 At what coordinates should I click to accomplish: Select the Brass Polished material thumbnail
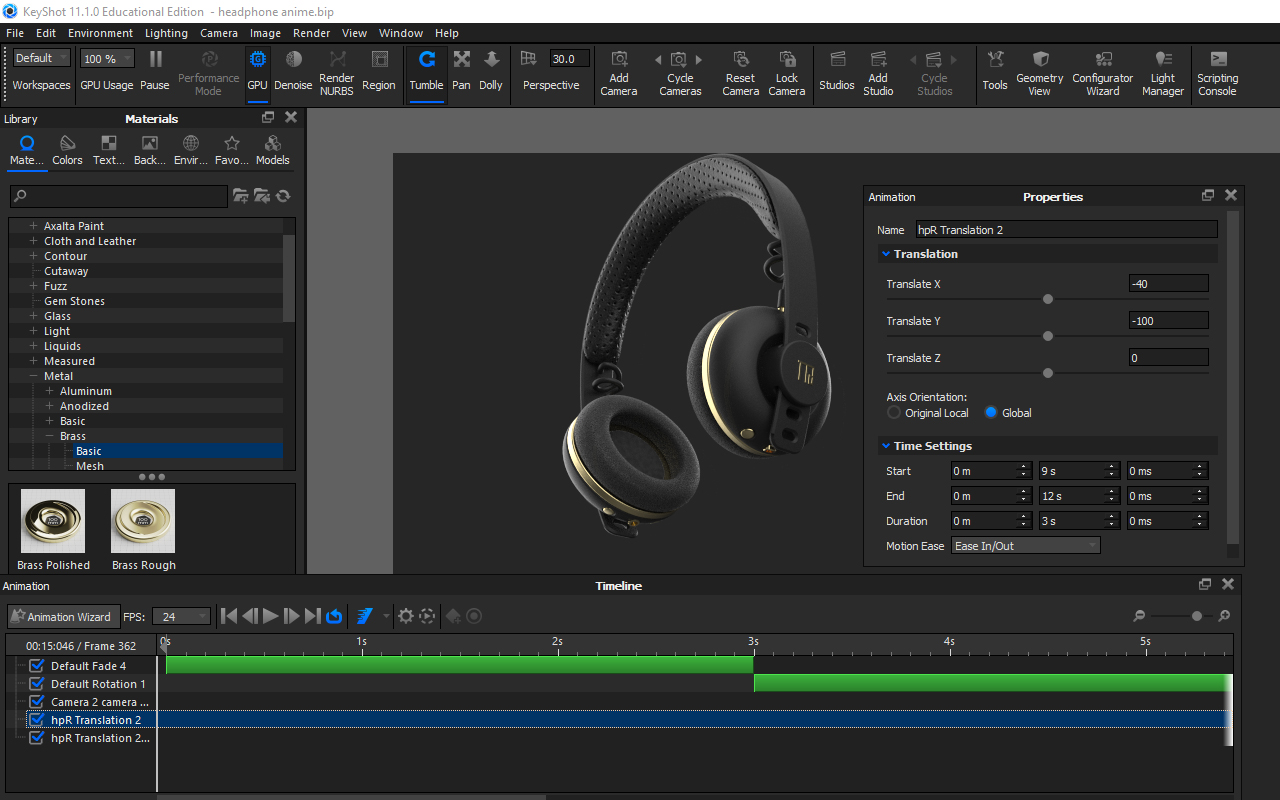pos(53,521)
